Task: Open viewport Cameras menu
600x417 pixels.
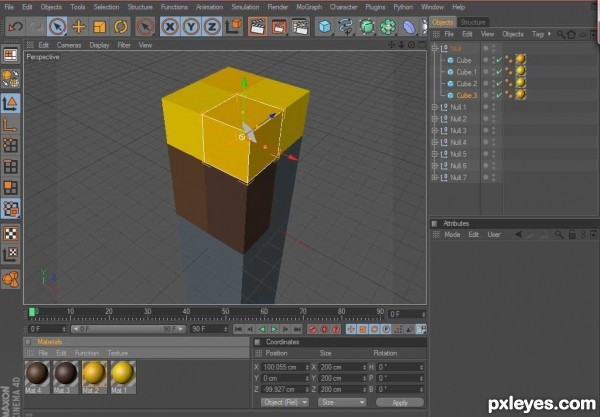Action: tap(69, 45)
